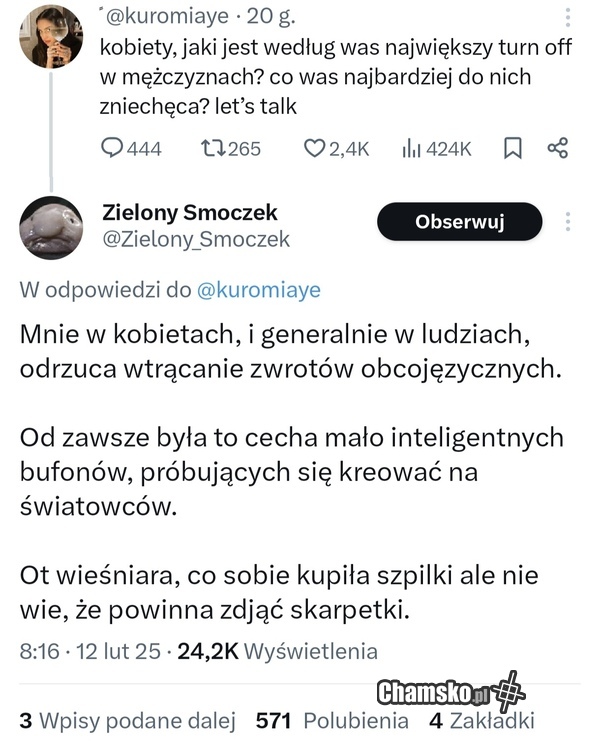Open the Zielony Smoczek display name
The width and height of the screenshot is (600, 741).
point(190,212)
